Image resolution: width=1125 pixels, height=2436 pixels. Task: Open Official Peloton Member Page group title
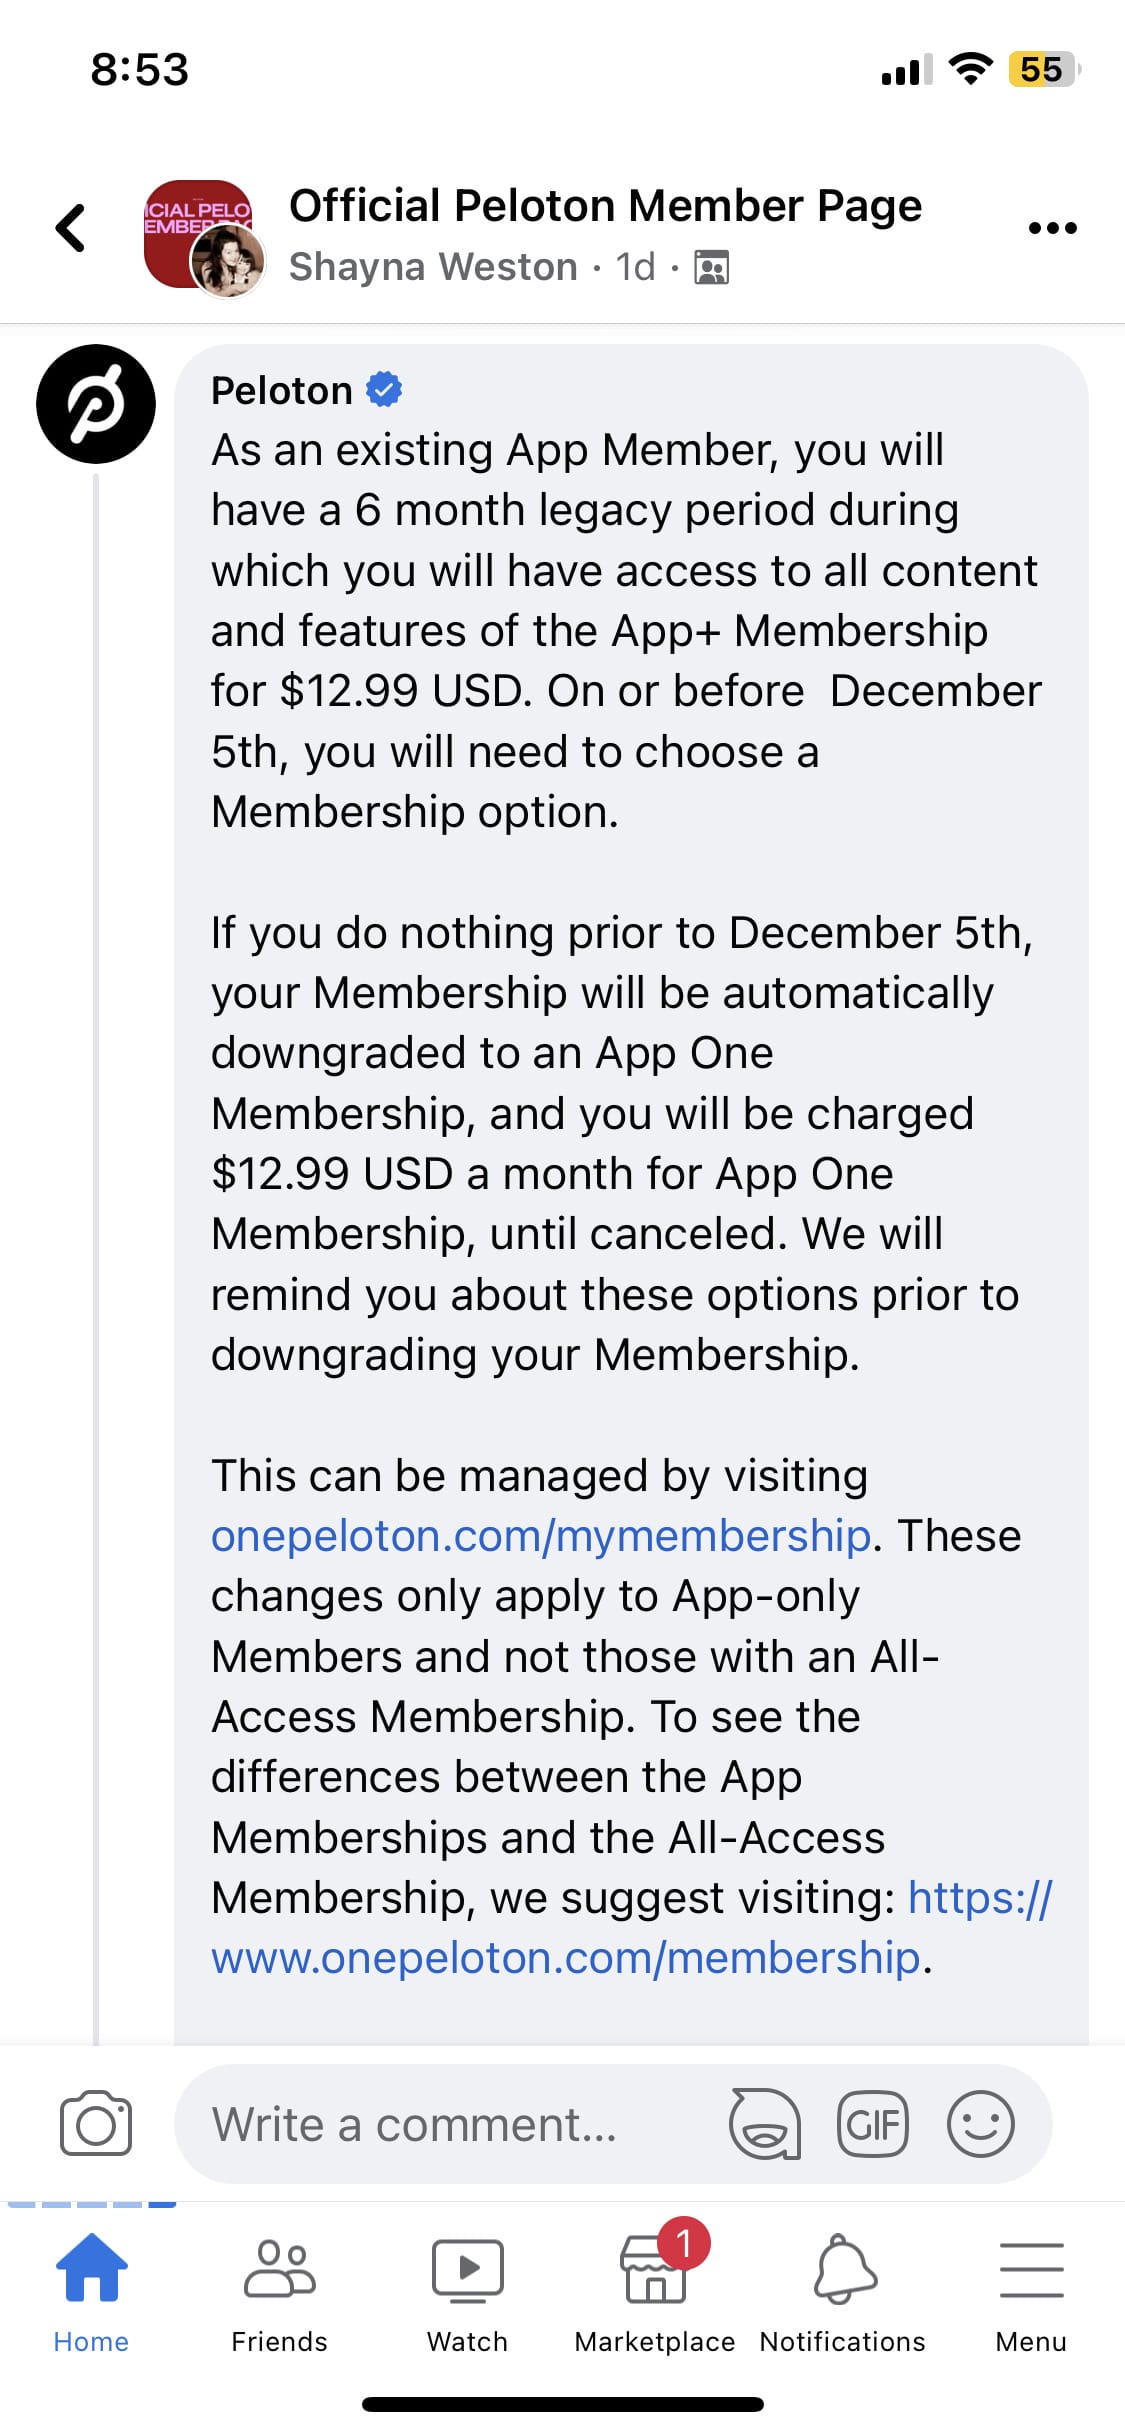coord(605,206)
